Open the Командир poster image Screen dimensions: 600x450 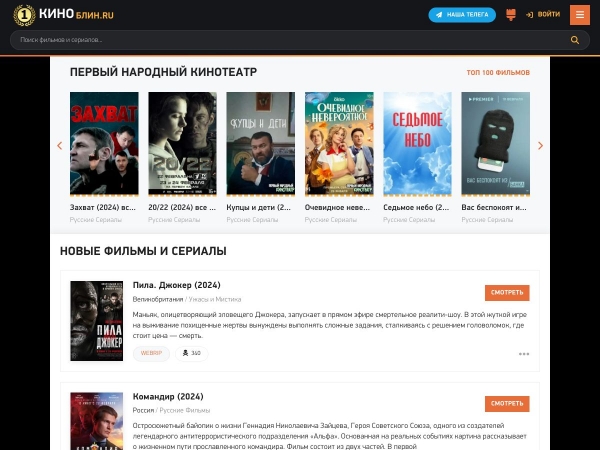97,421
